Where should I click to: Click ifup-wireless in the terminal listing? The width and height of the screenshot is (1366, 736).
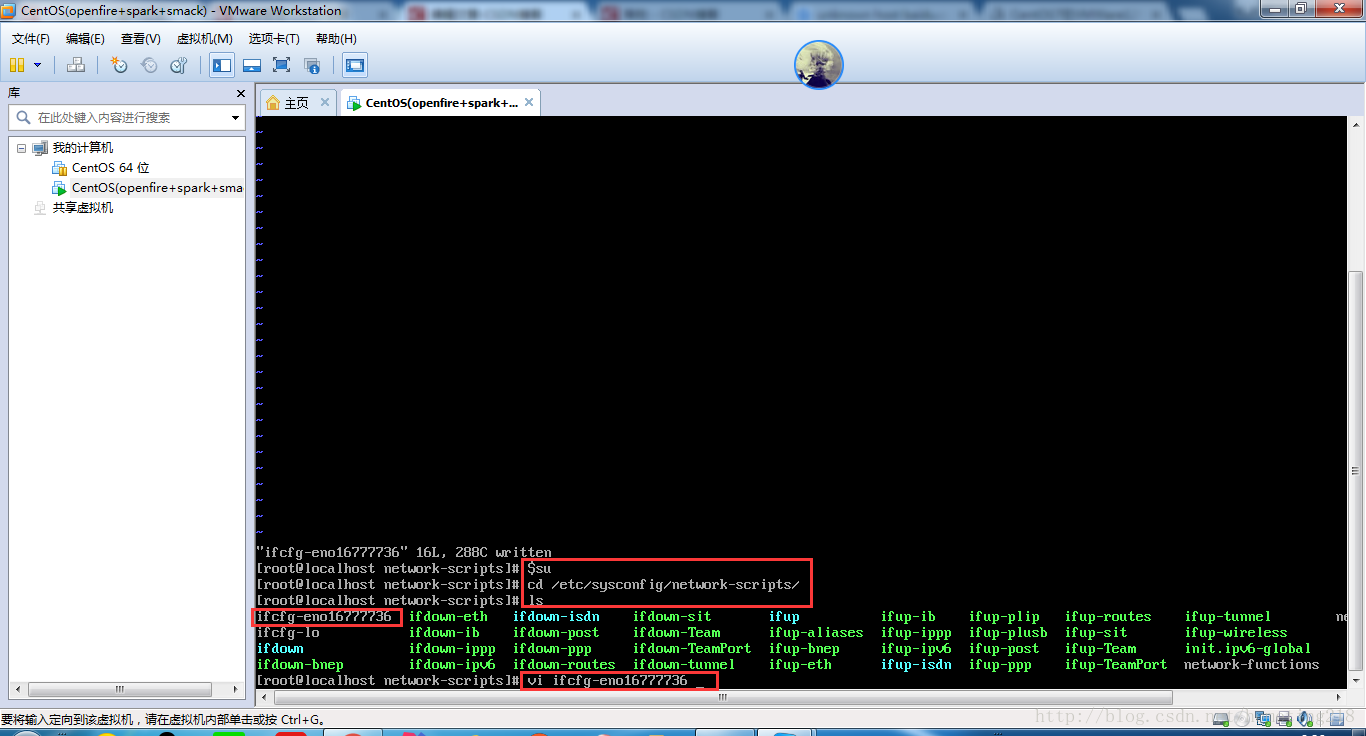pos(1236,633)
